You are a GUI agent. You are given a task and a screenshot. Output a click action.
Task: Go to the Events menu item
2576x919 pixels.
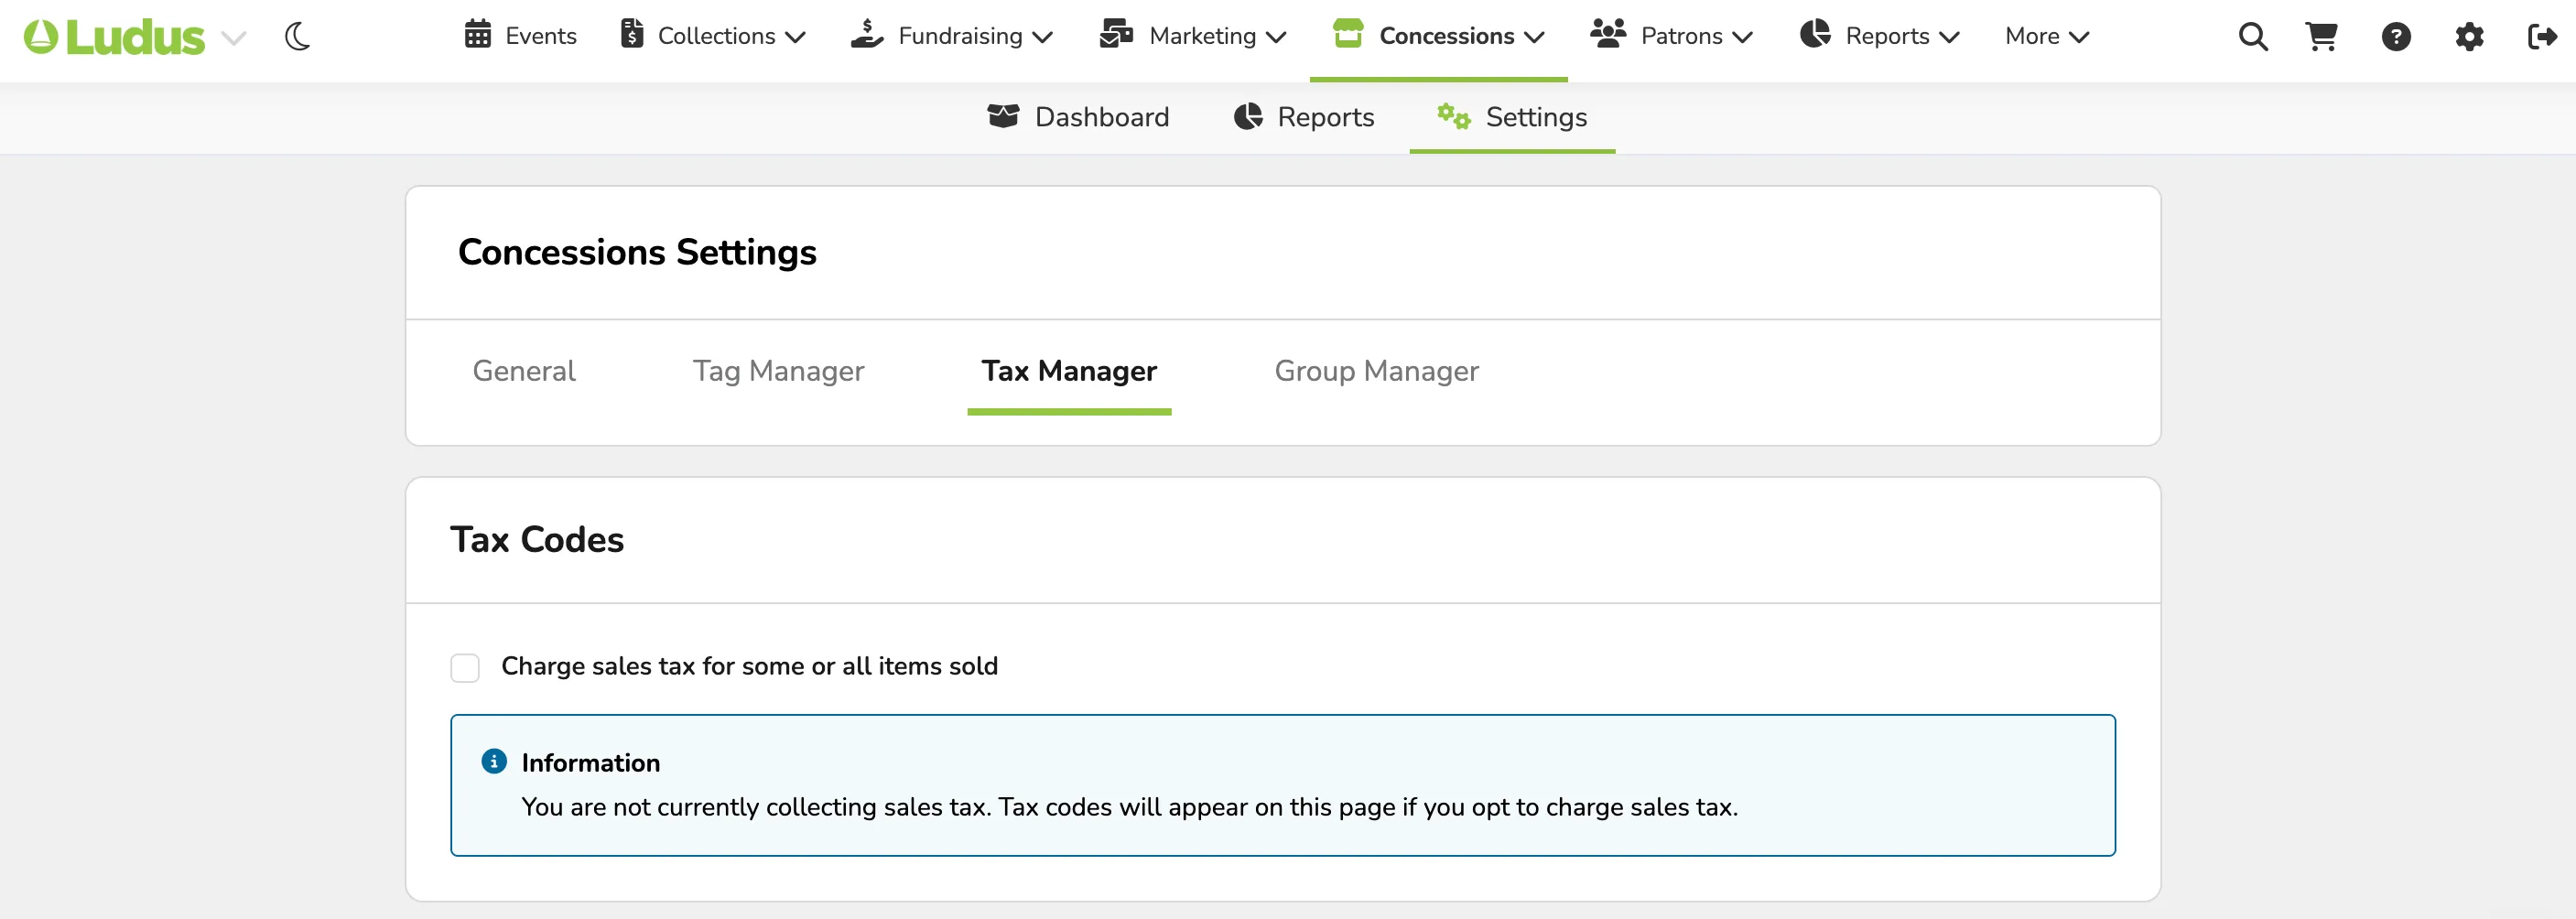(521, 36)
